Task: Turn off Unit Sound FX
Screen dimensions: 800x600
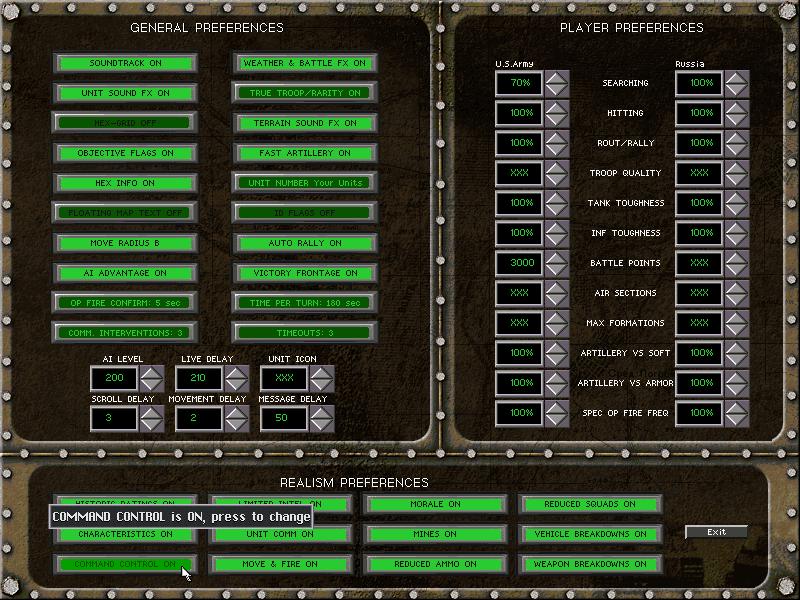Action: (125, 93)
